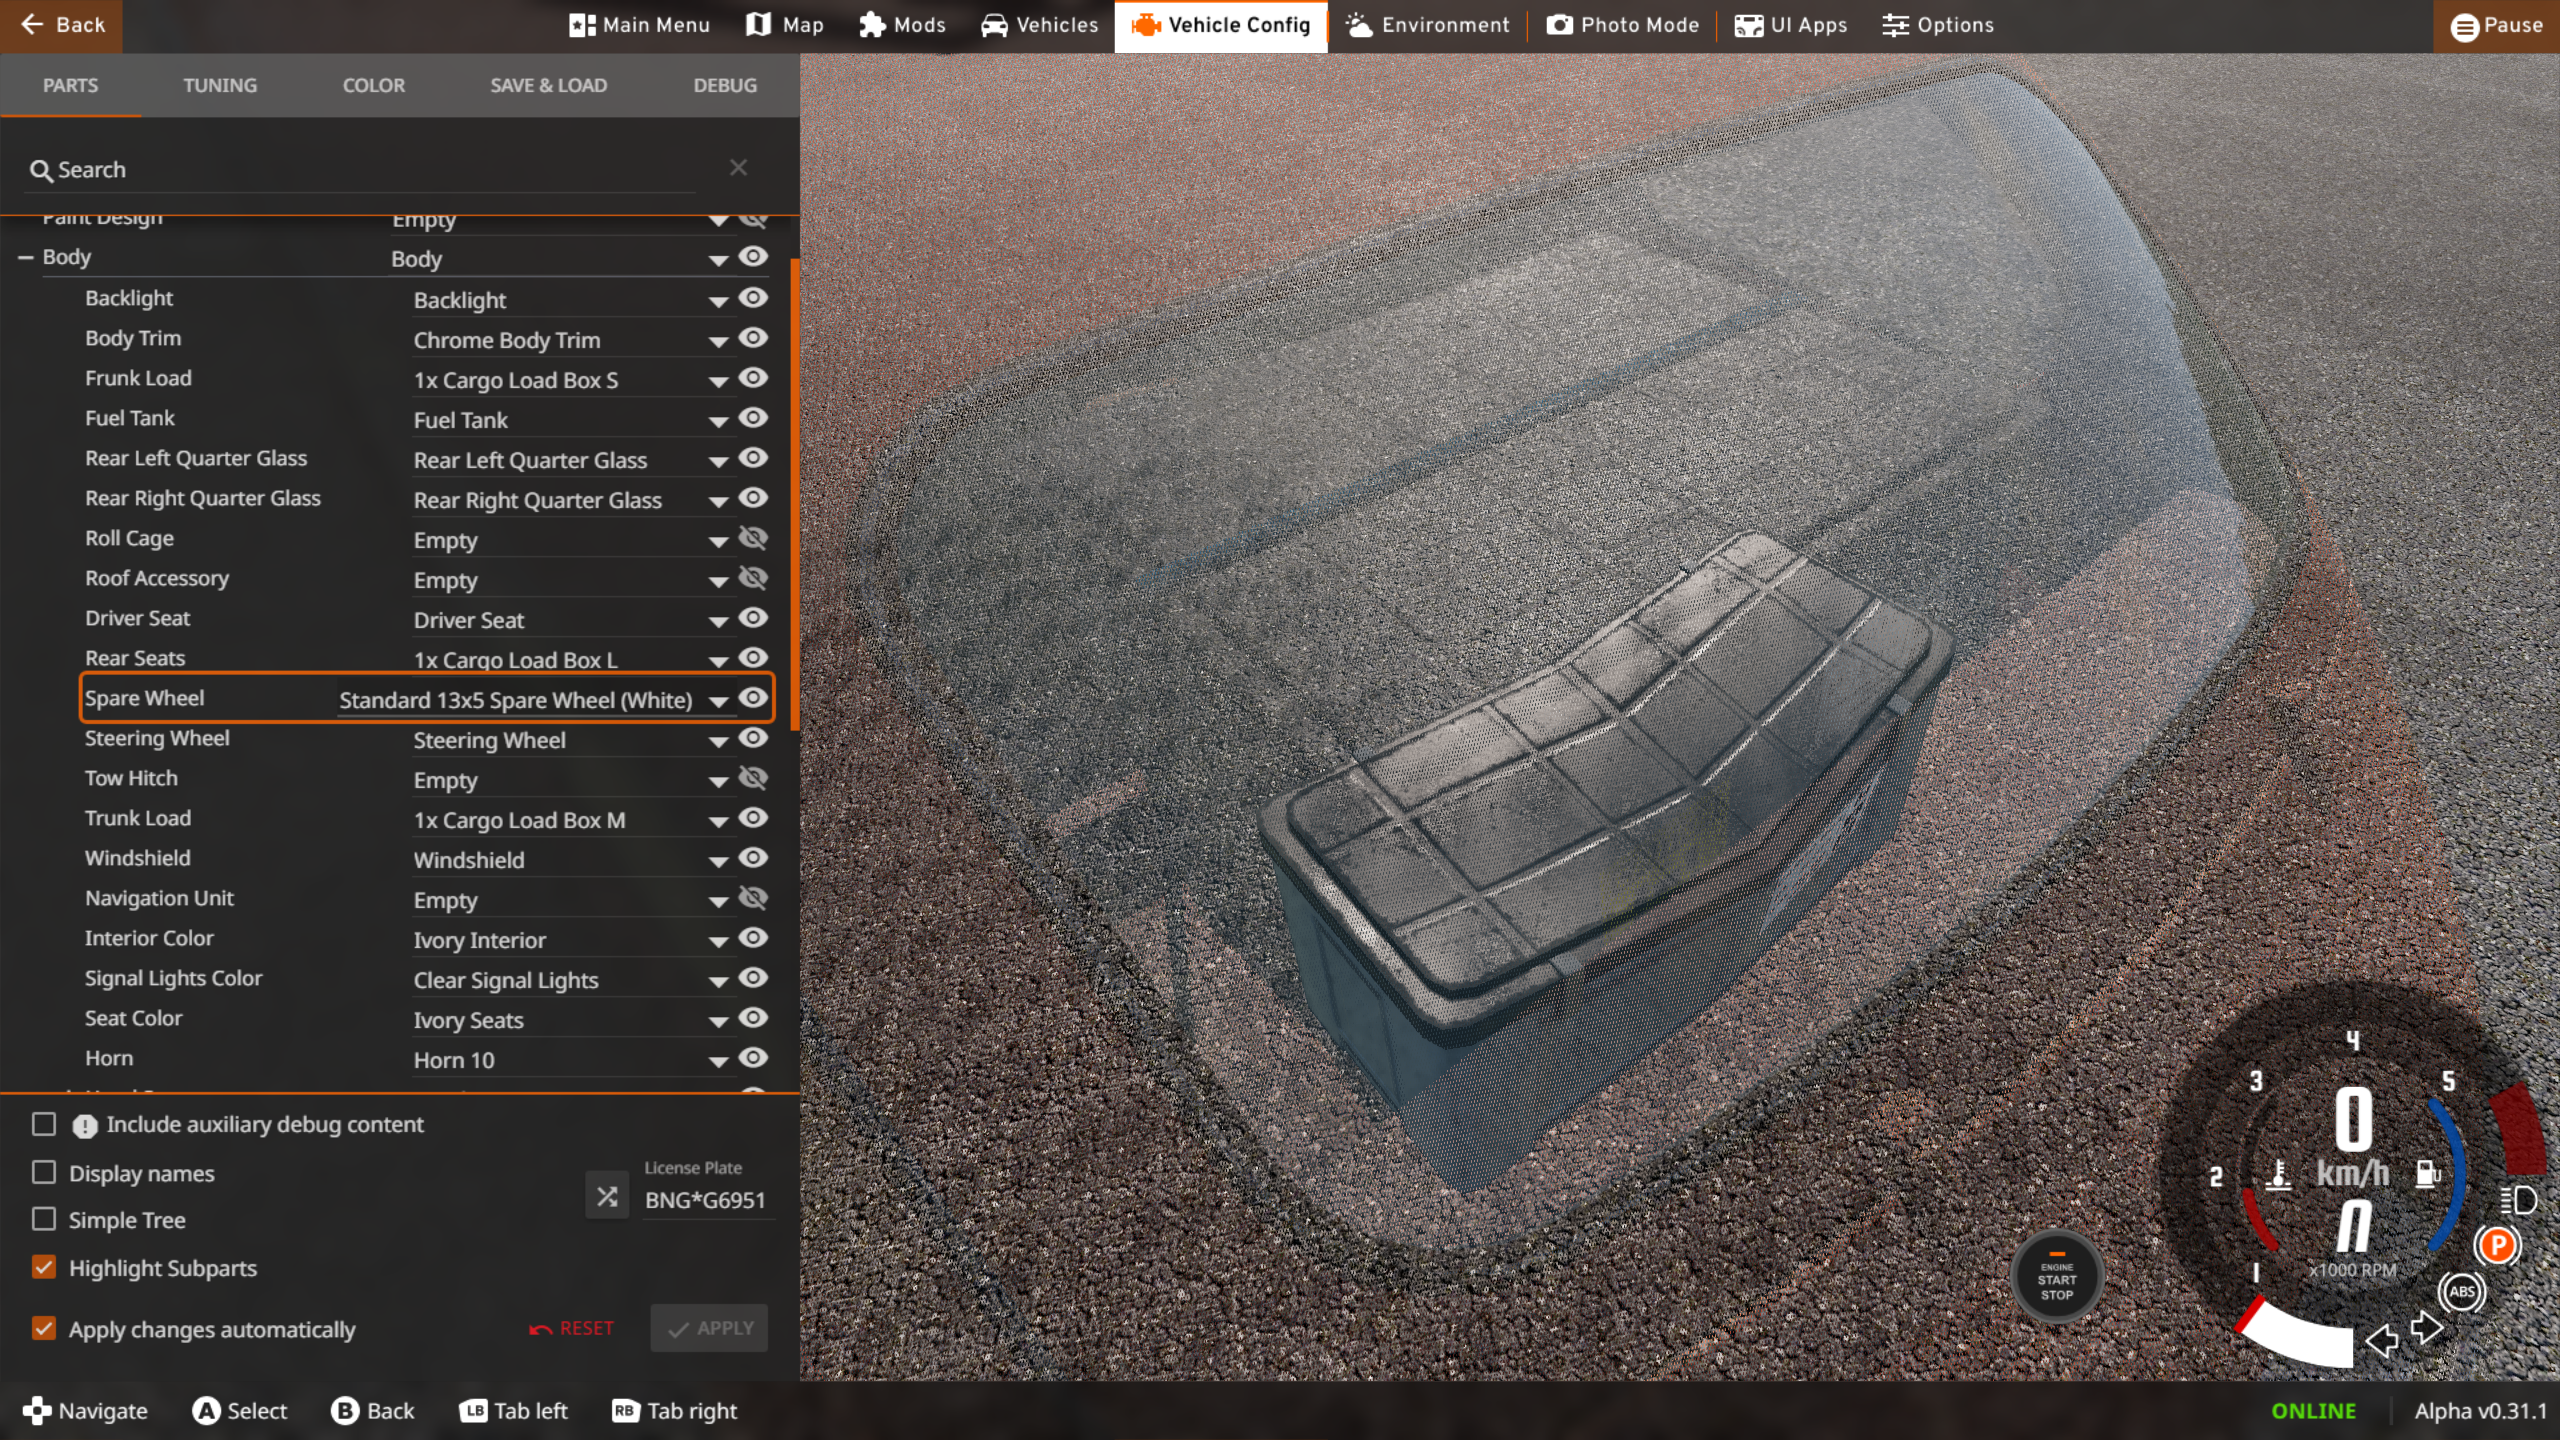
Task: Enable Display names checkbox
Action: coord(44,1172)
